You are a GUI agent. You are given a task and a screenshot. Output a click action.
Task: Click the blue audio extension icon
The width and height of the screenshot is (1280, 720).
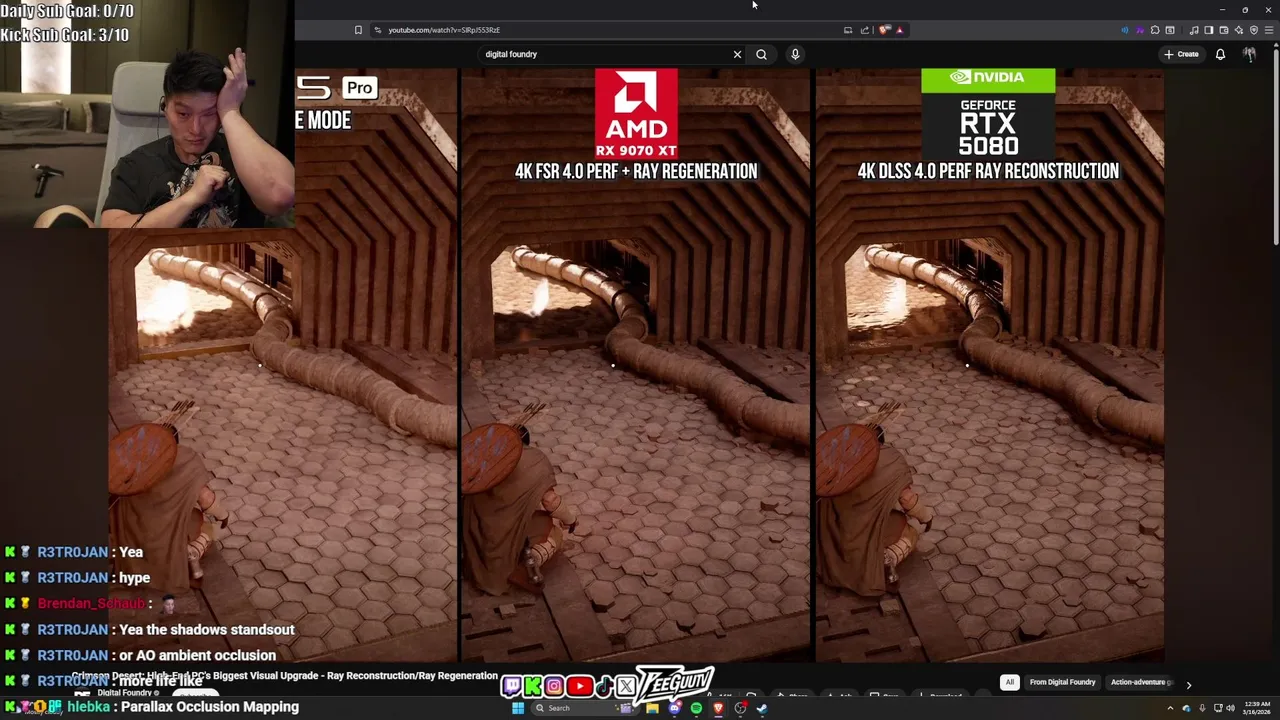click(x=1125, y=30)
